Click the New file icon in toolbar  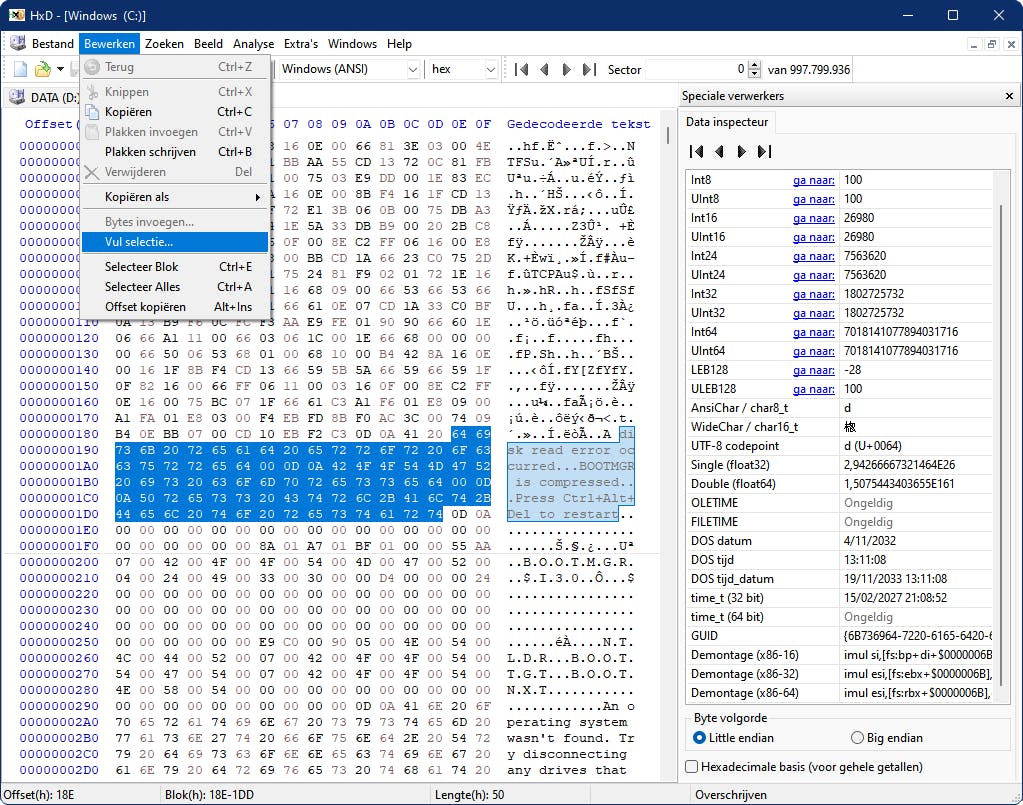[x=20, y=69]
